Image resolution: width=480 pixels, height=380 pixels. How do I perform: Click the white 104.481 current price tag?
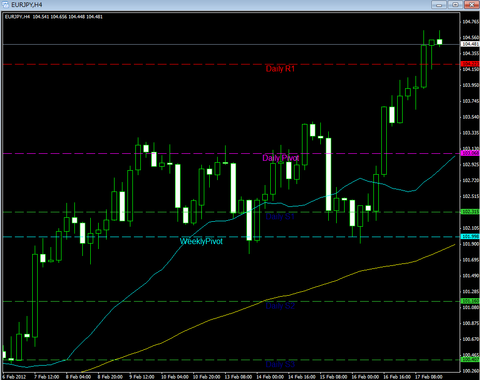point(470,44)
